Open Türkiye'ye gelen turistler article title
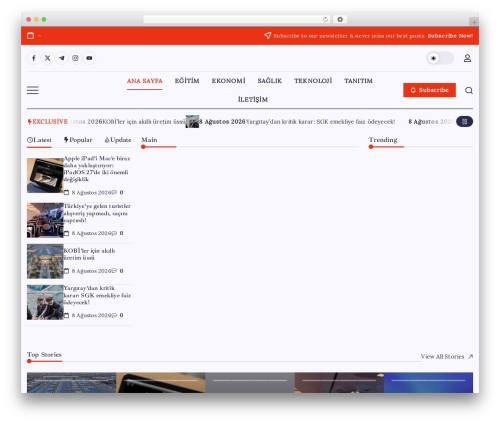 (x=97, y=213)
